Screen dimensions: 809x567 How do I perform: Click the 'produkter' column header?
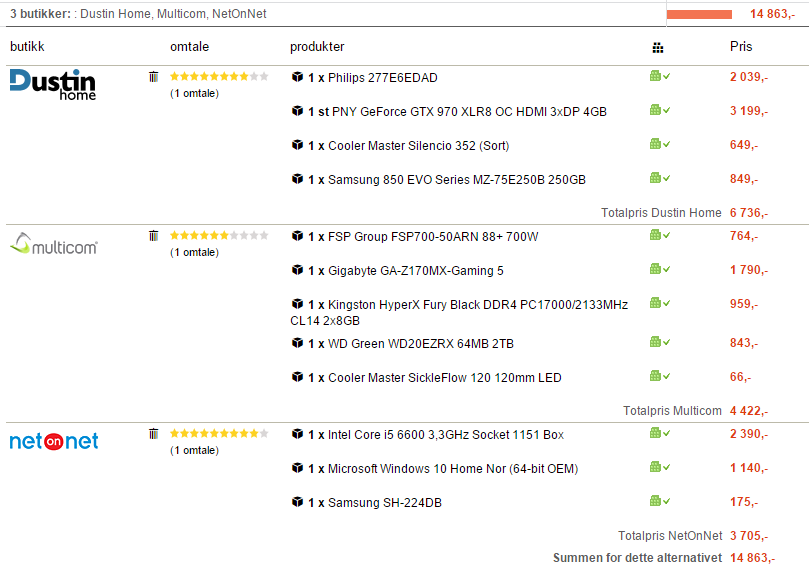pos(317,47)
